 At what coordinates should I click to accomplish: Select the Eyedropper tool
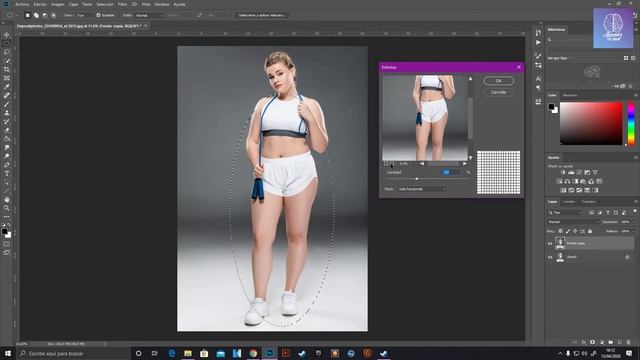coord(7,87)
